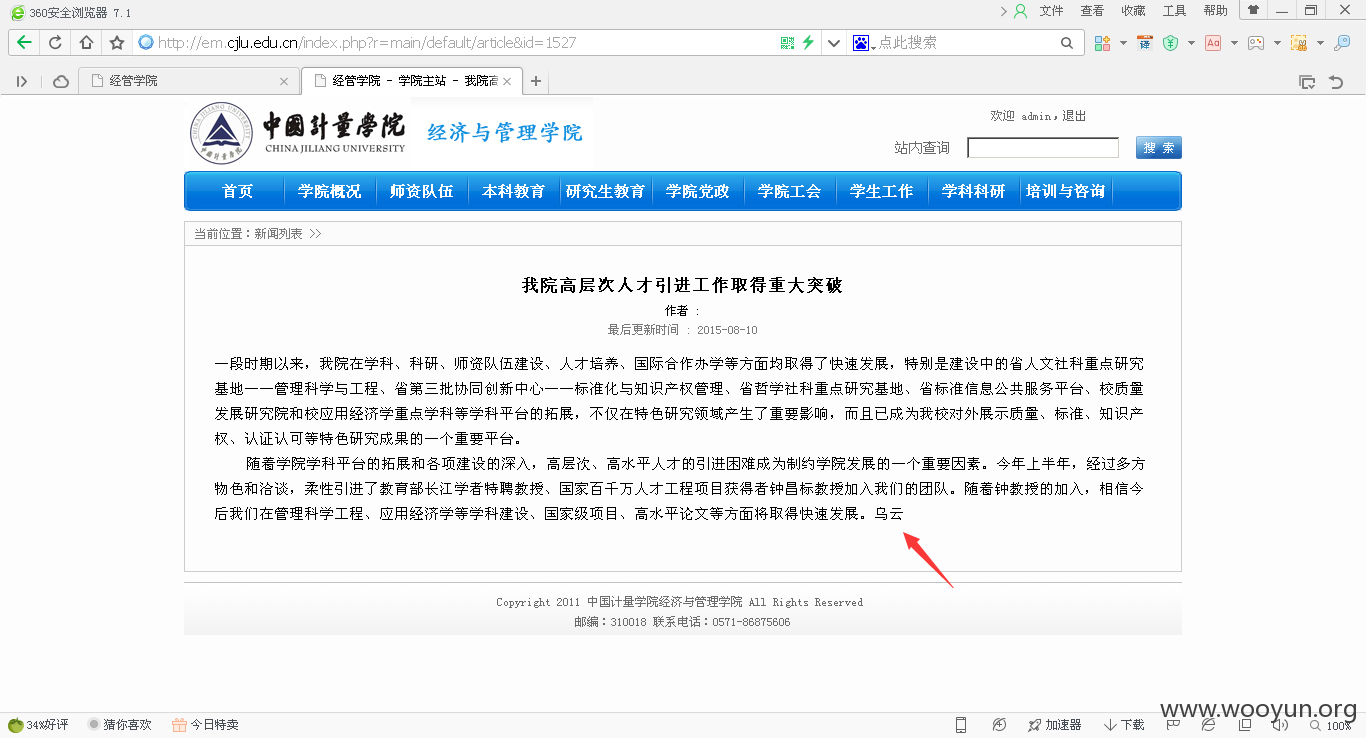Expand the arrow beside screenshot icon
The height and width of the screenshot is (738, 1366).
(1320, 43)
